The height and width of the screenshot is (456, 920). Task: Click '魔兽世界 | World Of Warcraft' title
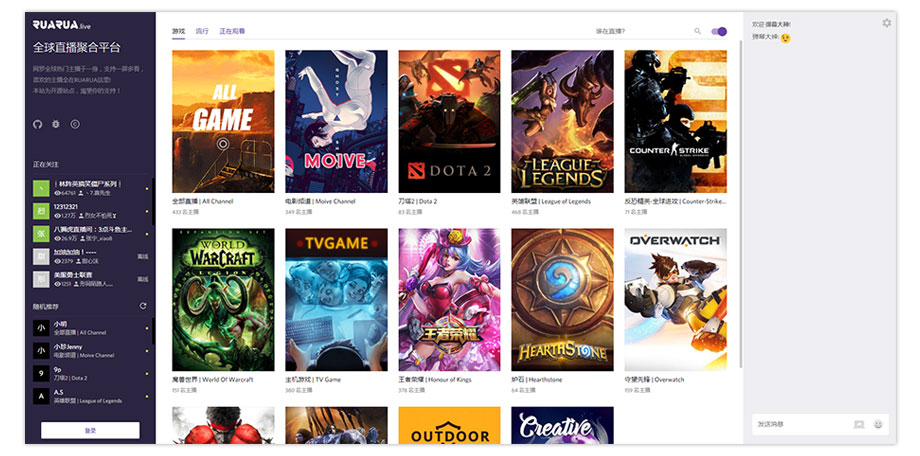tap(212, 380)
